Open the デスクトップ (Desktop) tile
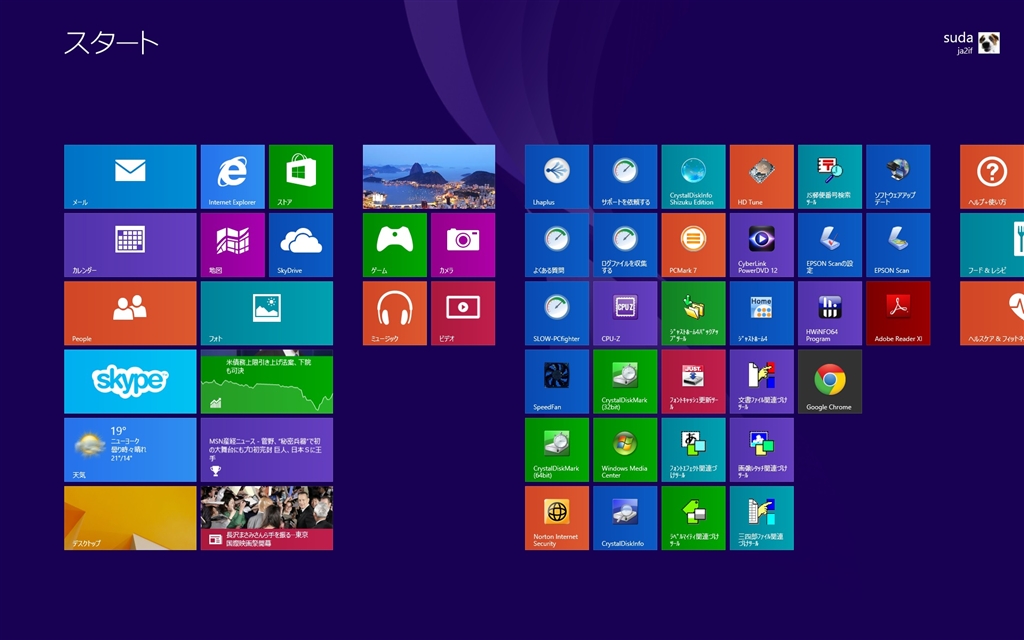Screen dimensions: 1024x640 click(130, 518)
